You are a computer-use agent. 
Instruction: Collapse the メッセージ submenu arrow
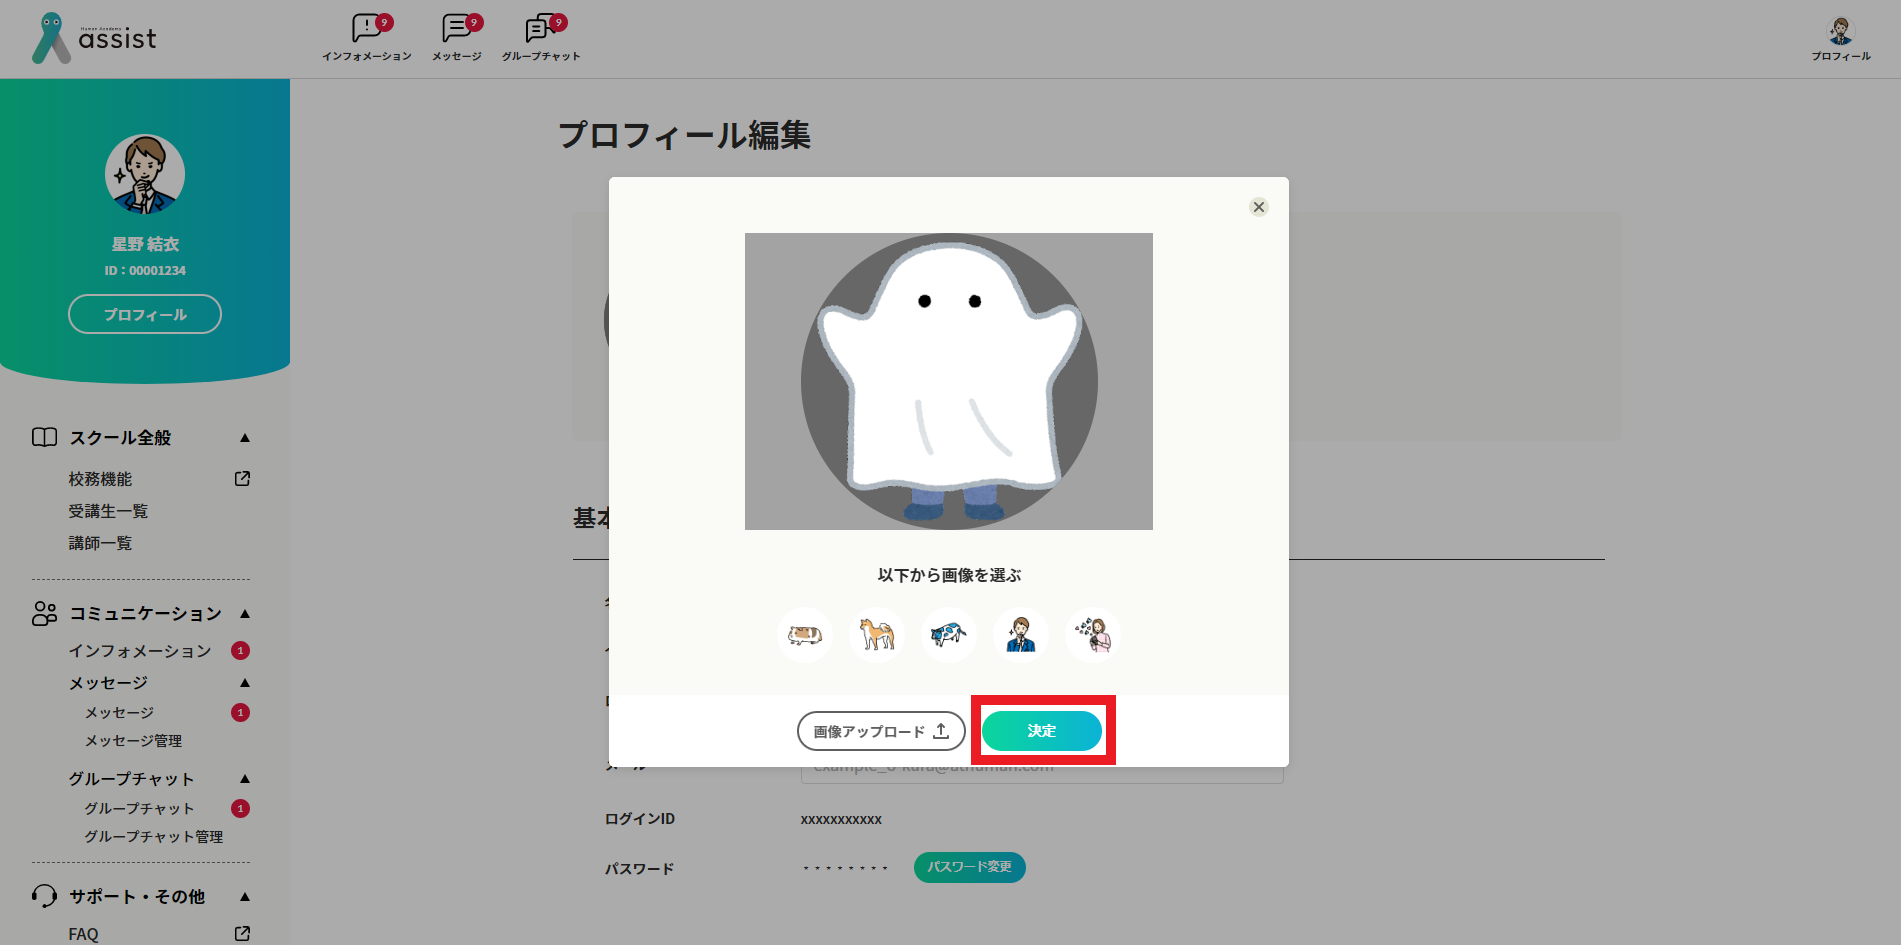(x=245, y=683)
